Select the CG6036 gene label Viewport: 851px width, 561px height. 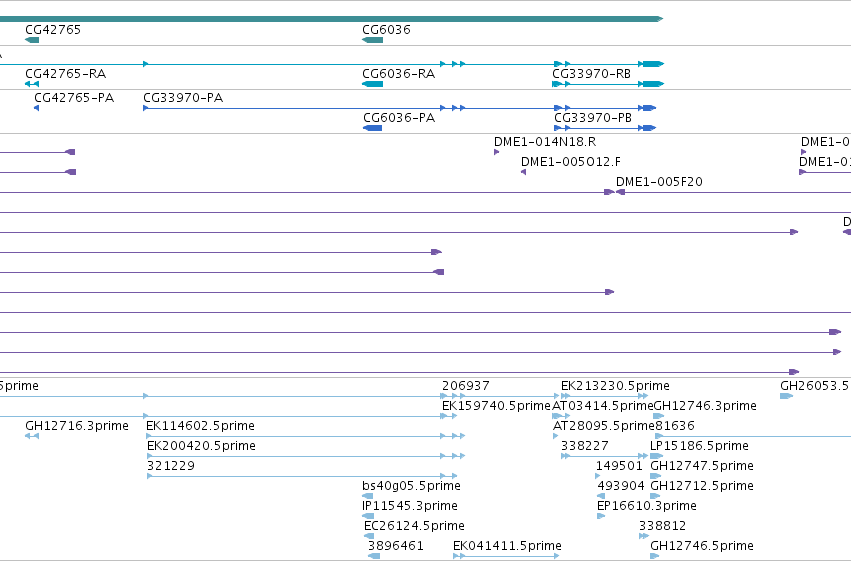coord(386,30)
